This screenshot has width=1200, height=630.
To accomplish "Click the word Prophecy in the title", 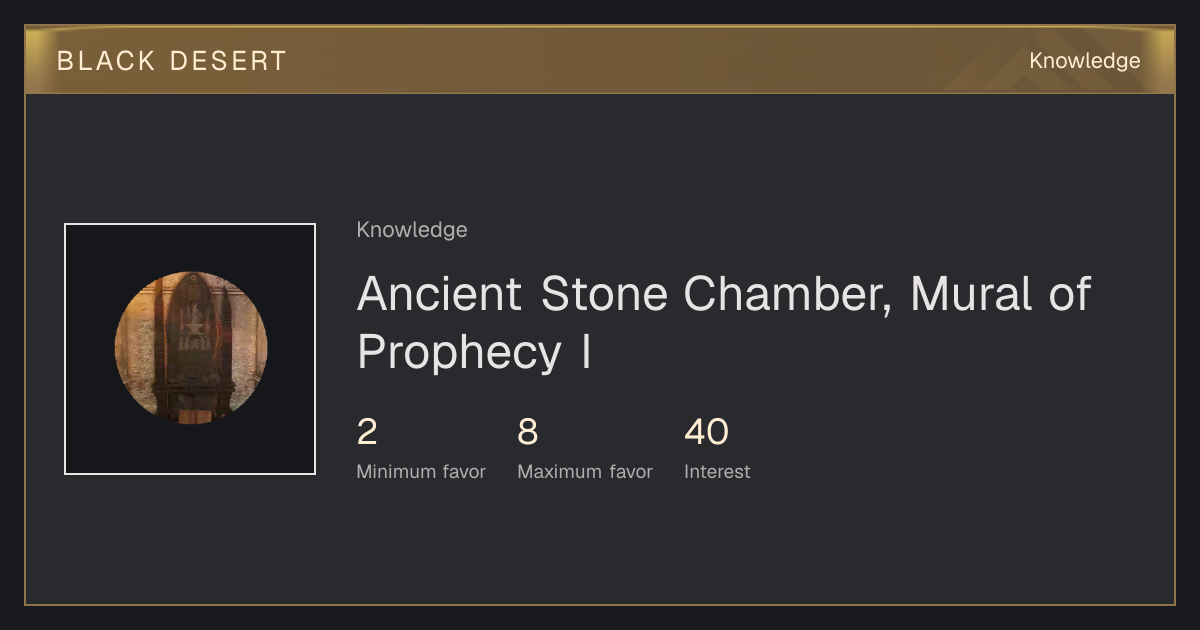I will [459, 353].
